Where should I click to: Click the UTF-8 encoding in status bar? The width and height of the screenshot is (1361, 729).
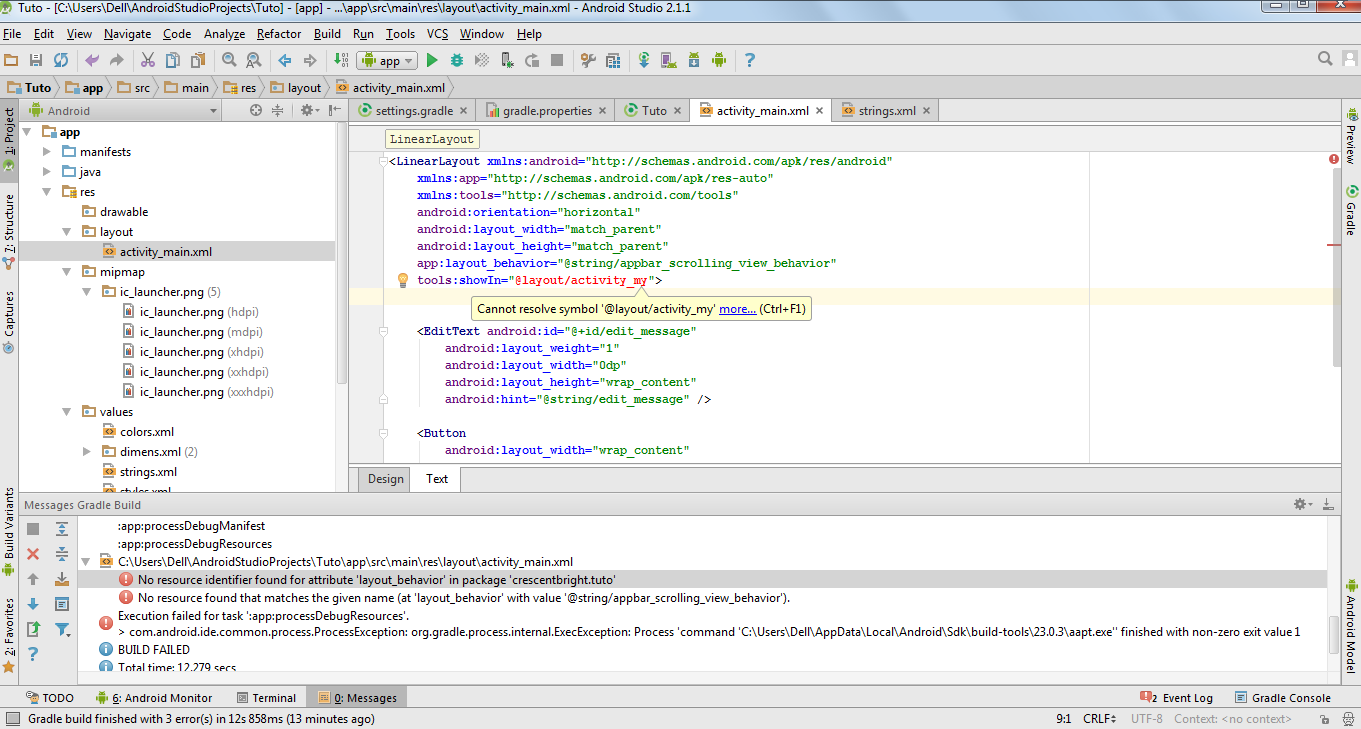tap(1146, 719)
